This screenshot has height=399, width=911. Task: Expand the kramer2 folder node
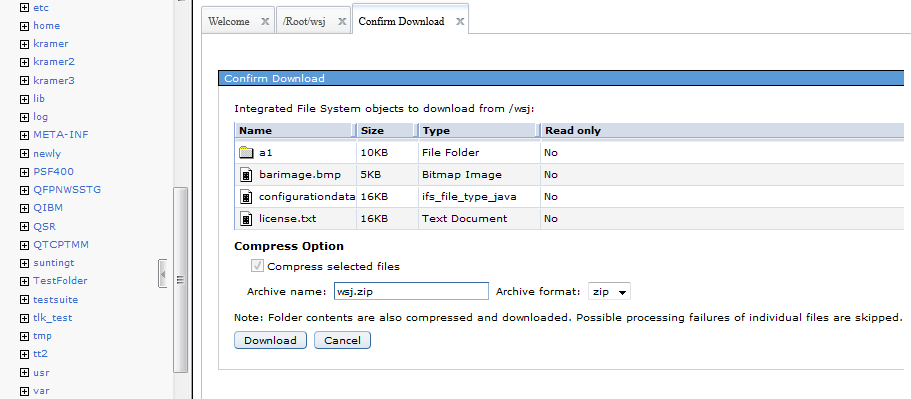(24, 62)
